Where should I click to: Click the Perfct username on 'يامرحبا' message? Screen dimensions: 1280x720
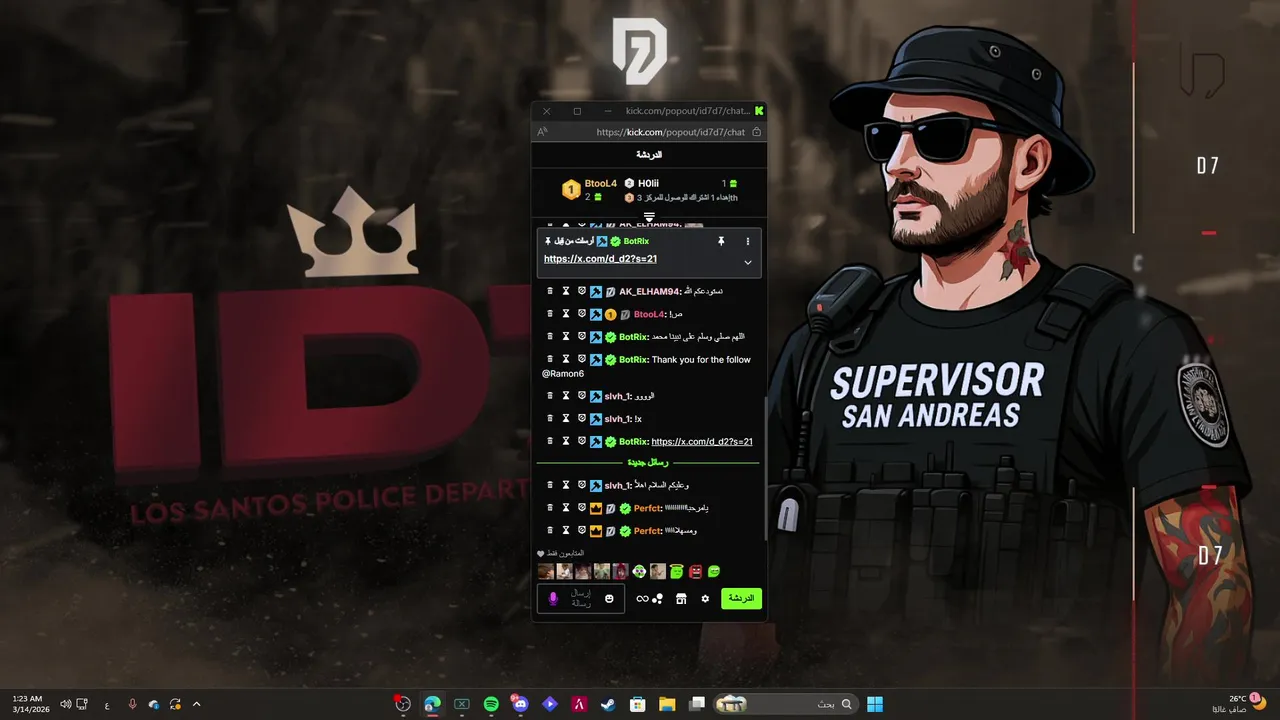click(x=648, y=507)
